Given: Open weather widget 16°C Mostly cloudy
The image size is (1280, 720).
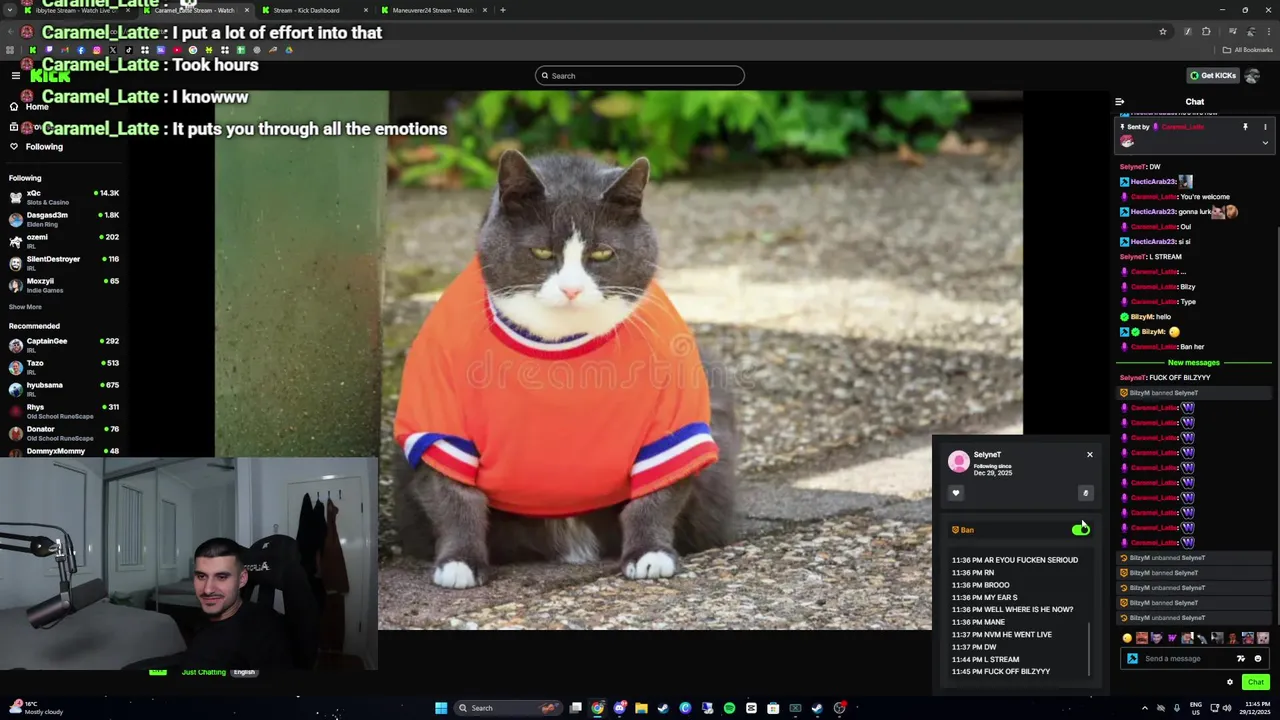Looking at the screenshot, I should click(x=35, y=708).
